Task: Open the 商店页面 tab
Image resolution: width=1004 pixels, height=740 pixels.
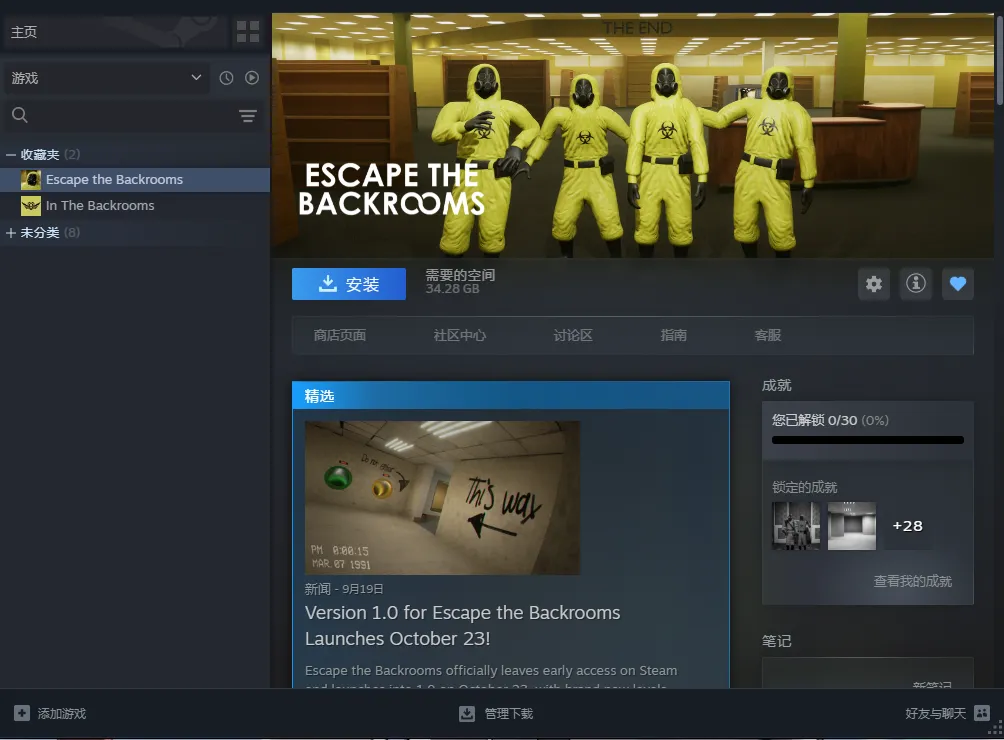Action: click(x=340, y=336)
